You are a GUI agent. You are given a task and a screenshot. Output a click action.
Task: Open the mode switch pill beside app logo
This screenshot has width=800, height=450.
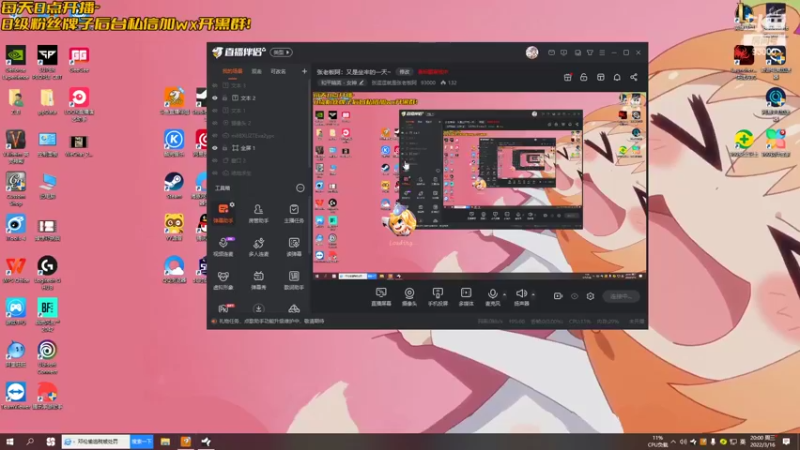pyautogui.click(x=281, y=53)
